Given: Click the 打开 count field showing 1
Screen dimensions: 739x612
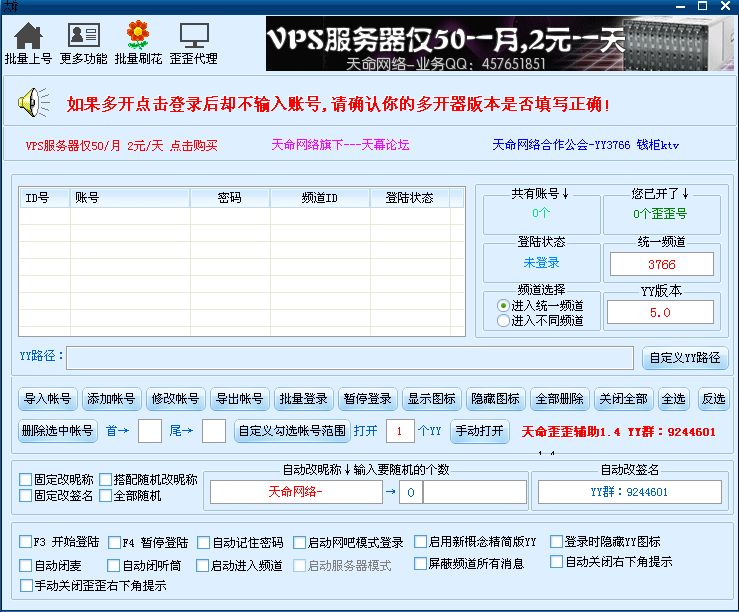Looking at the screenshot, I should click(400, 431).
